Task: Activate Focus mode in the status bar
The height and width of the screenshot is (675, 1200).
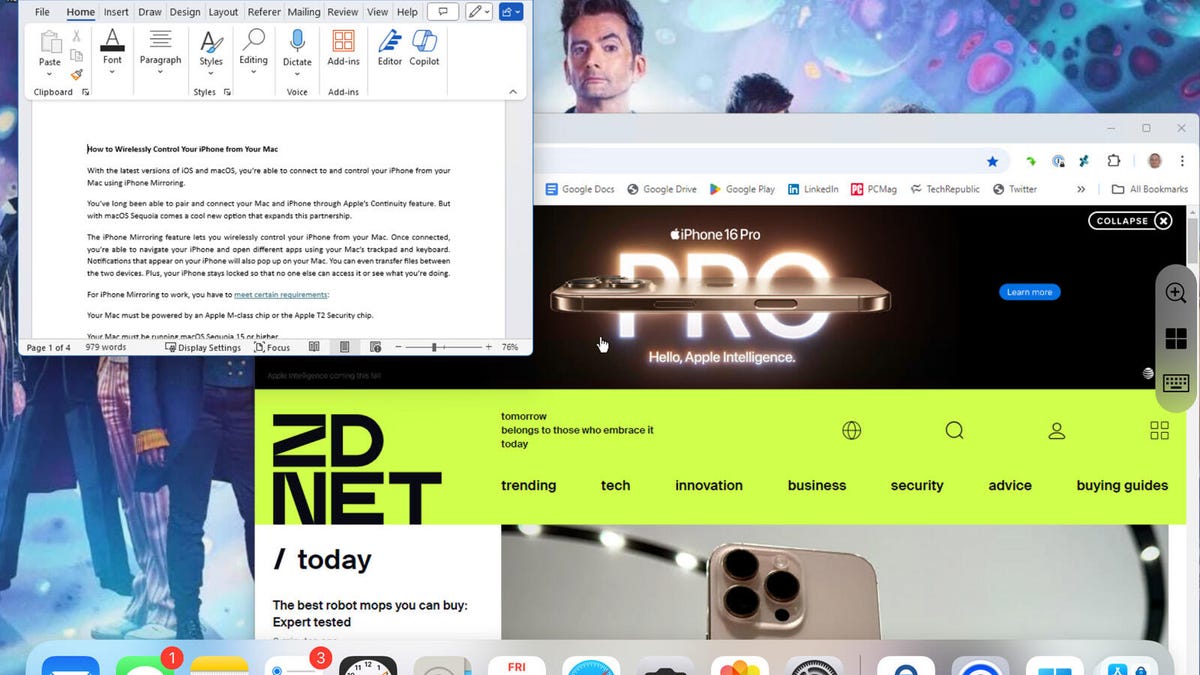Action: click(x=272, y=347)
